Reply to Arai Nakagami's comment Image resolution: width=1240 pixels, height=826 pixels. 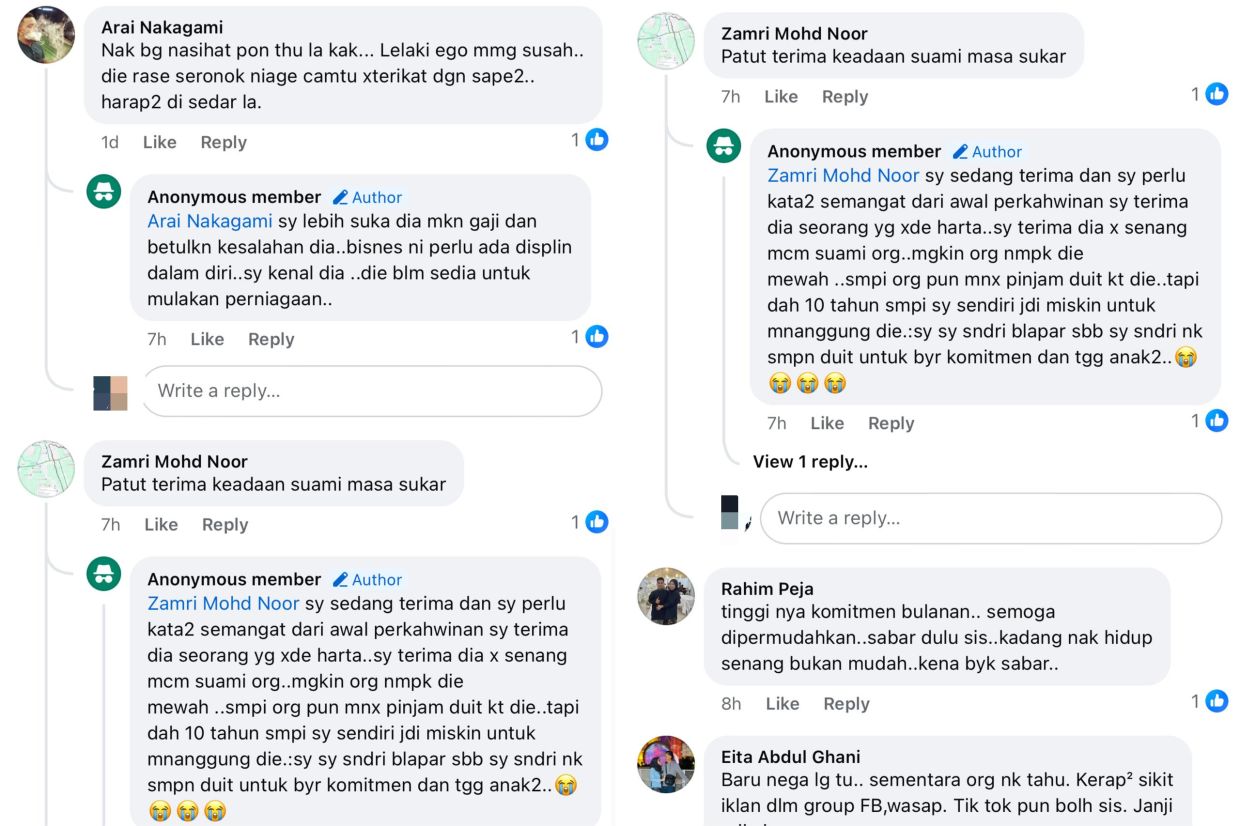[223, 142]
